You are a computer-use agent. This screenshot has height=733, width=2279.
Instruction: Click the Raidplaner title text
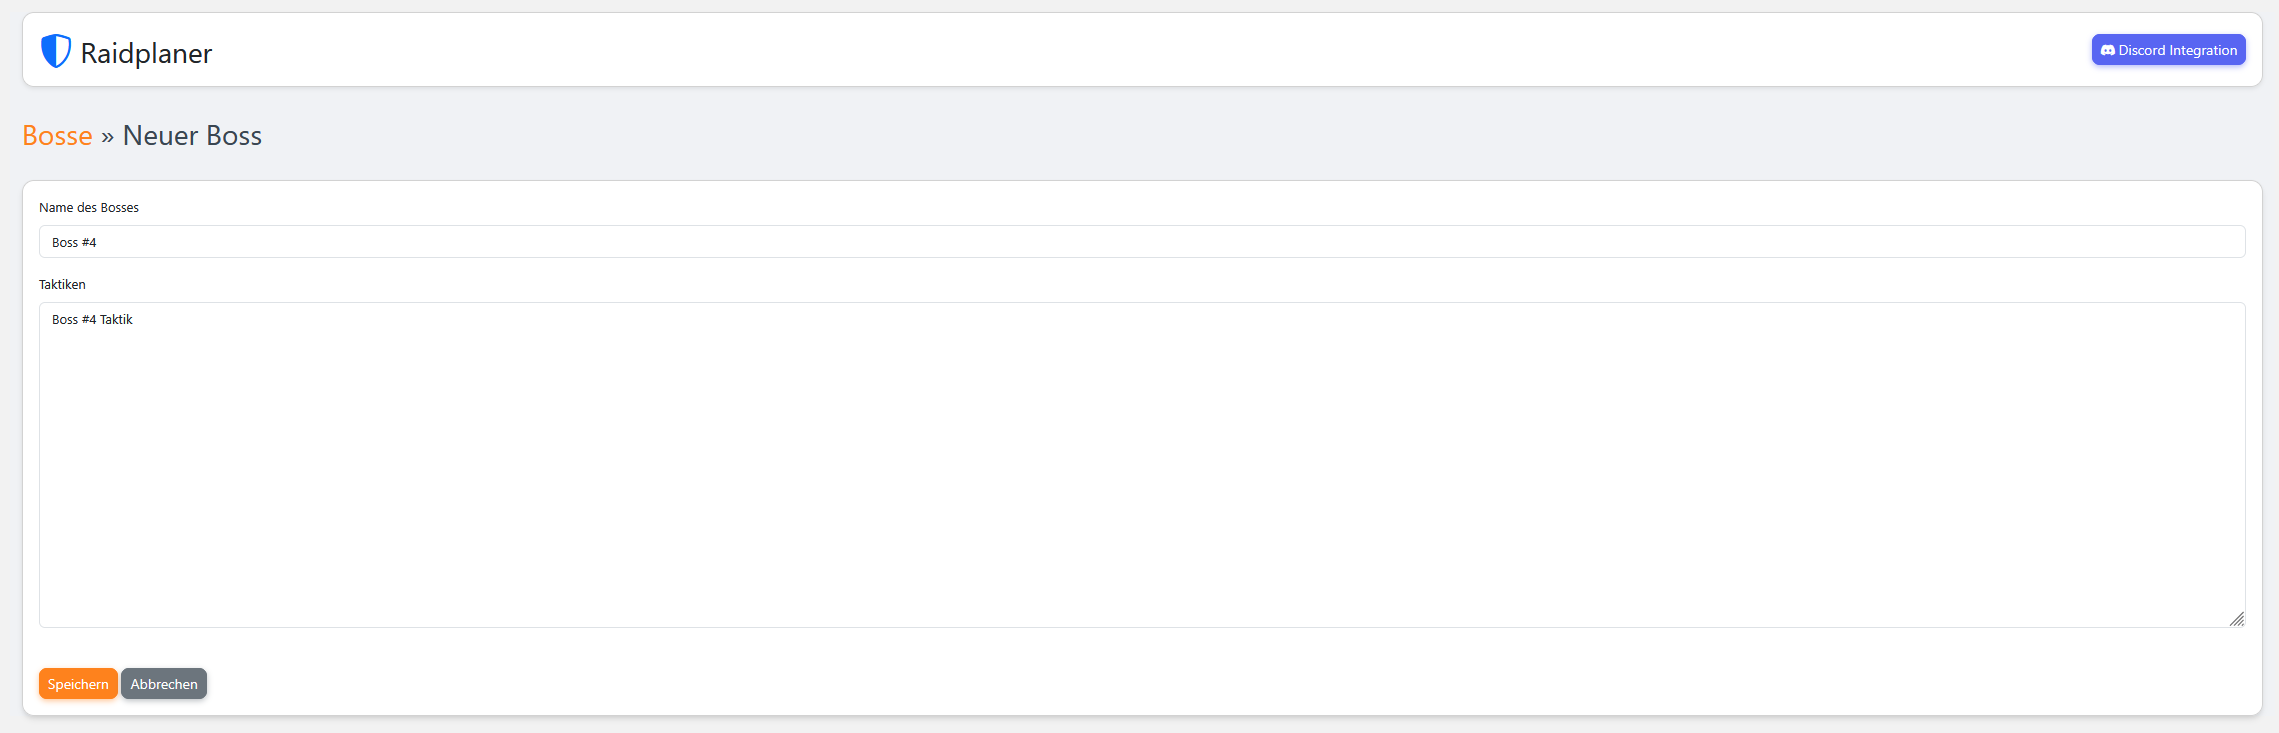[x=146, y=52]
